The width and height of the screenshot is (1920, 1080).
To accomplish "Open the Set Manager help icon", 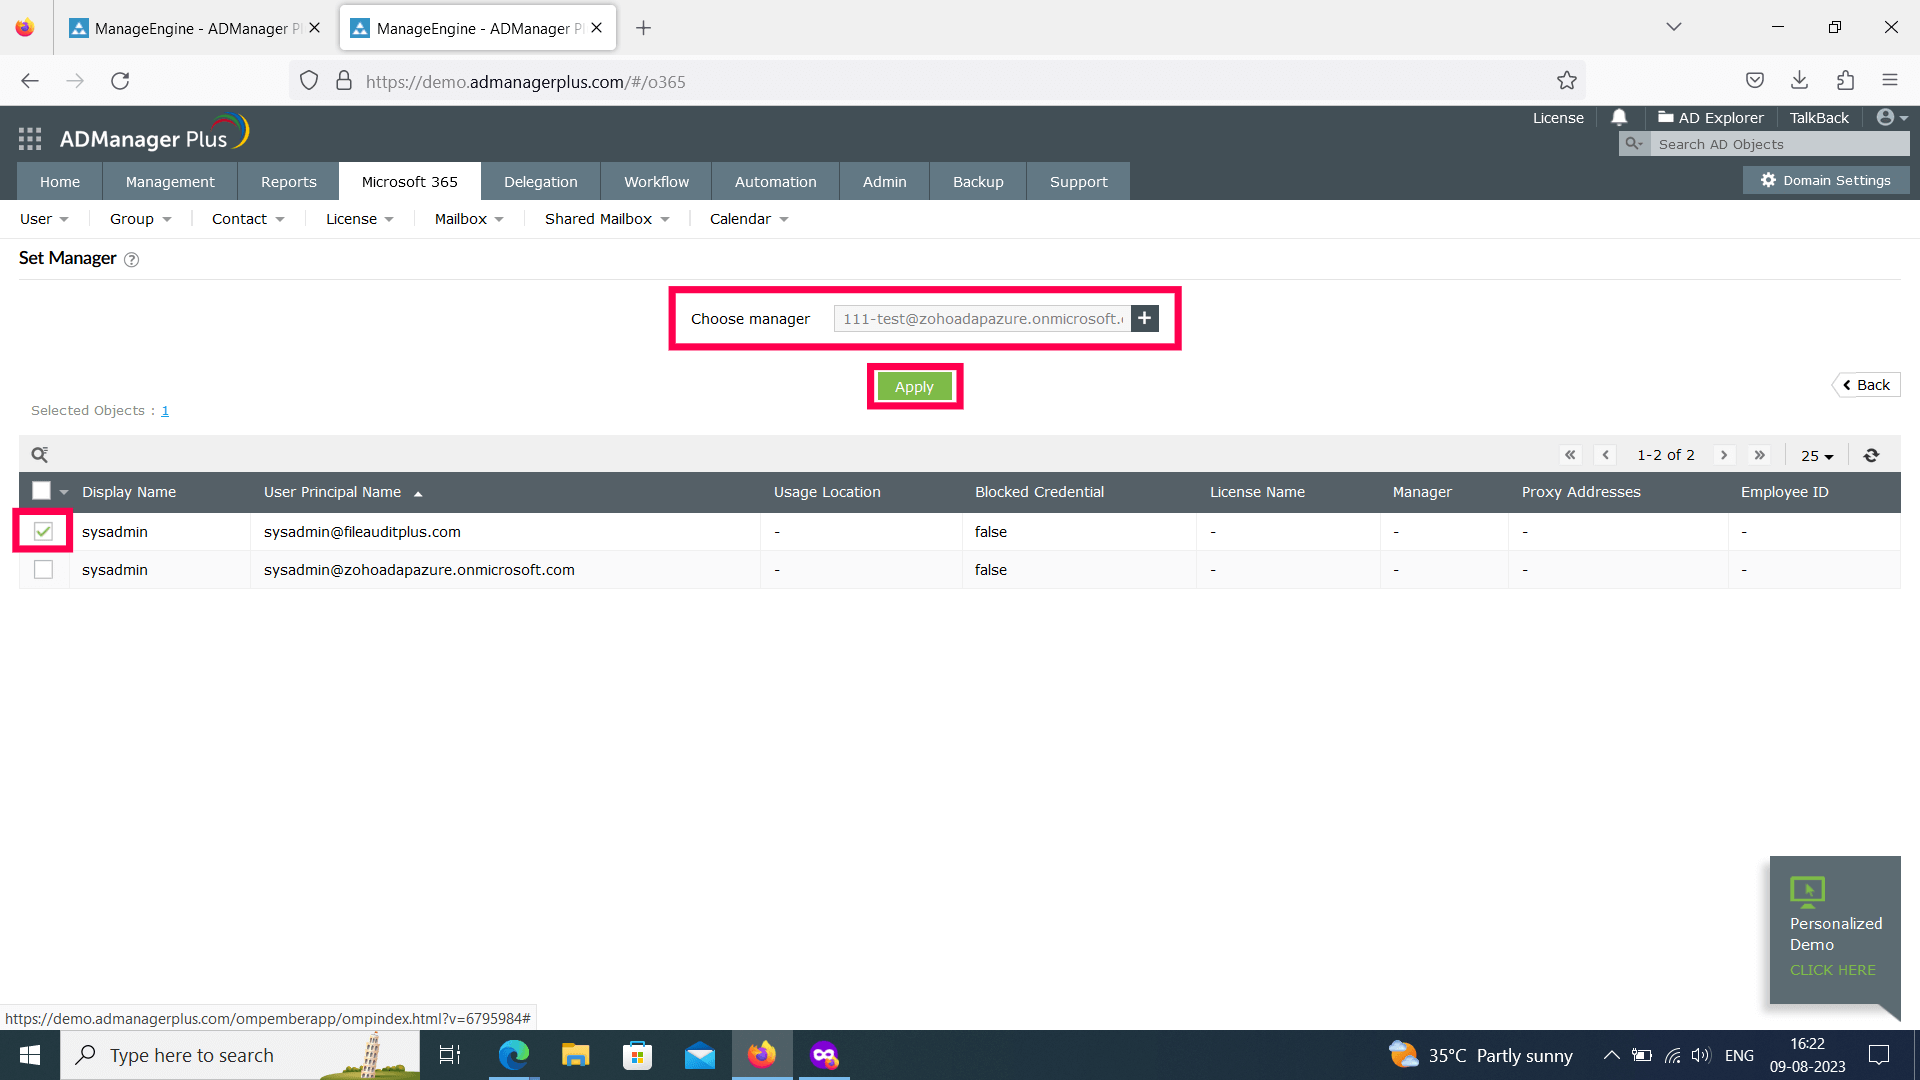I will 131,260.
